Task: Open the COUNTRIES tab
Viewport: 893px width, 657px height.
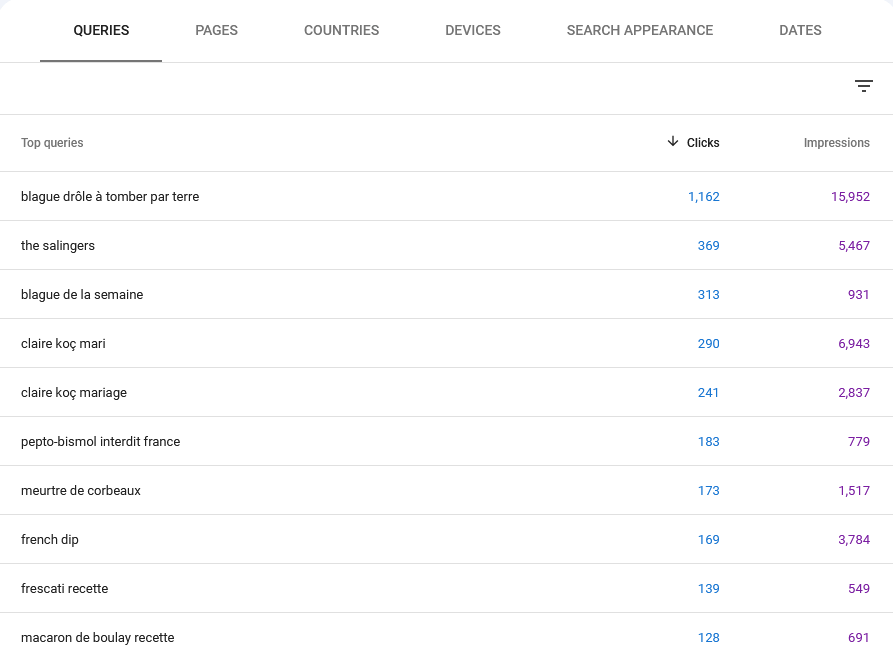Action: pos(341,30)
